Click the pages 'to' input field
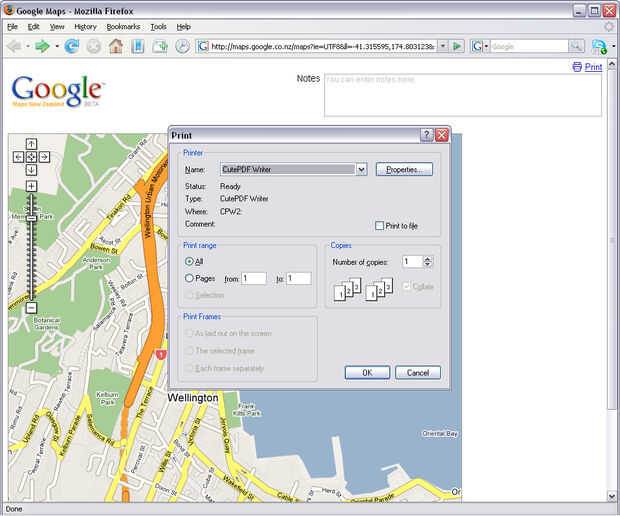 (x=299, y=278)
